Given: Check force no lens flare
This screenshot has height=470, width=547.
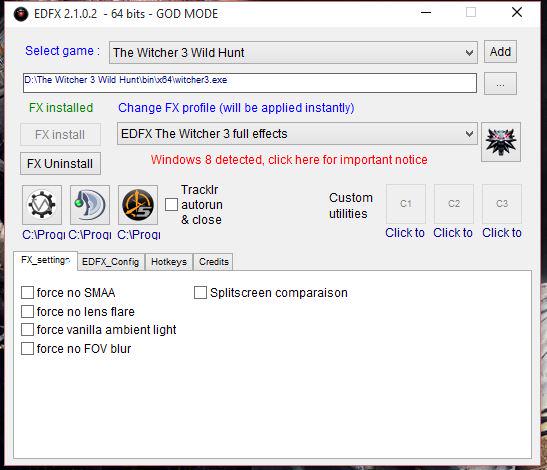Looking at the screenshot, I should pyautogui.click(x=28, y=311).
